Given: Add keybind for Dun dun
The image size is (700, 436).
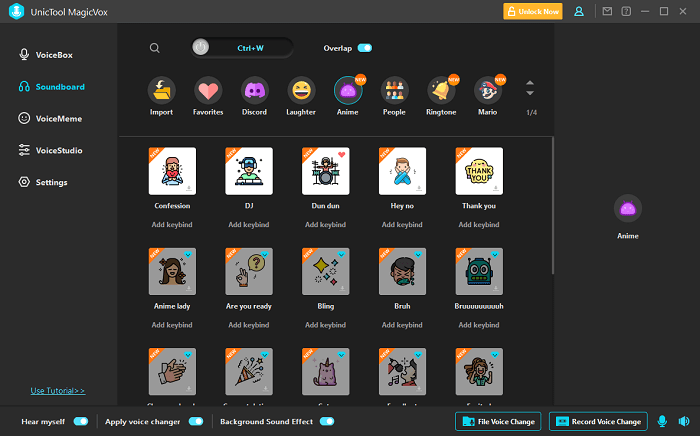Looking at the screenshot, I should 325,224.
